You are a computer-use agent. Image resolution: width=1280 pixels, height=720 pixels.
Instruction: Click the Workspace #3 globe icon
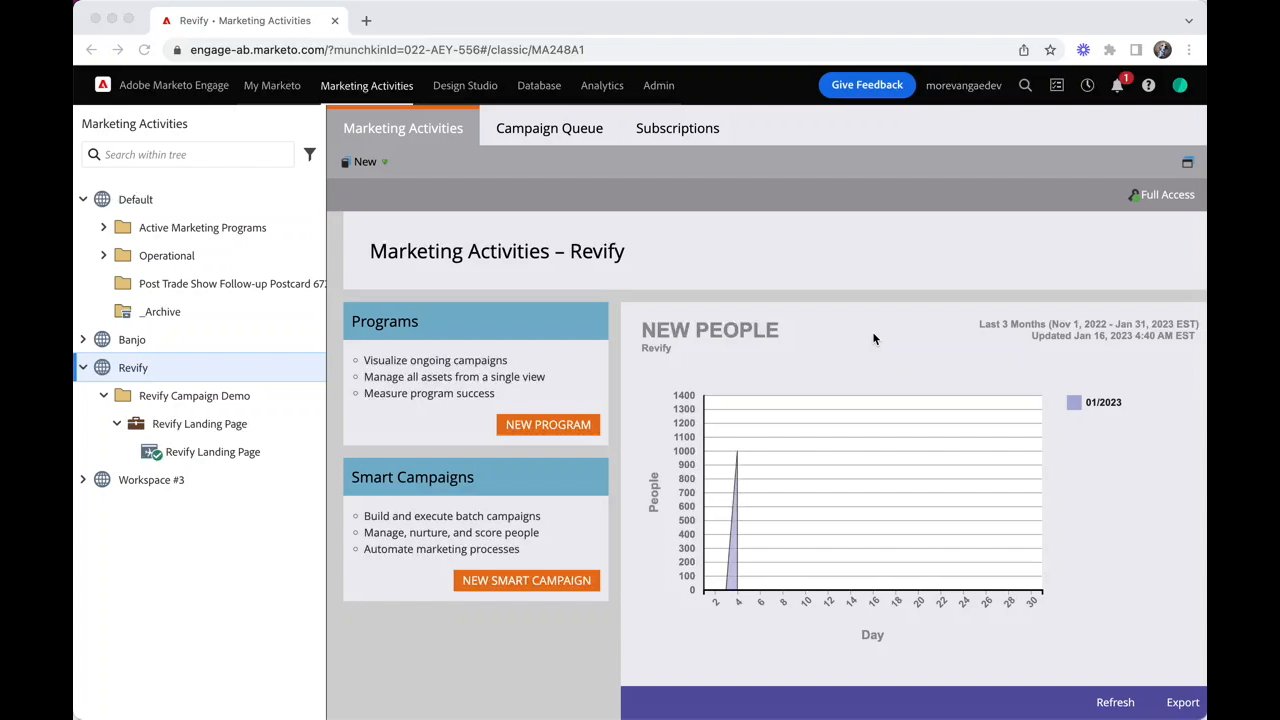102,479
